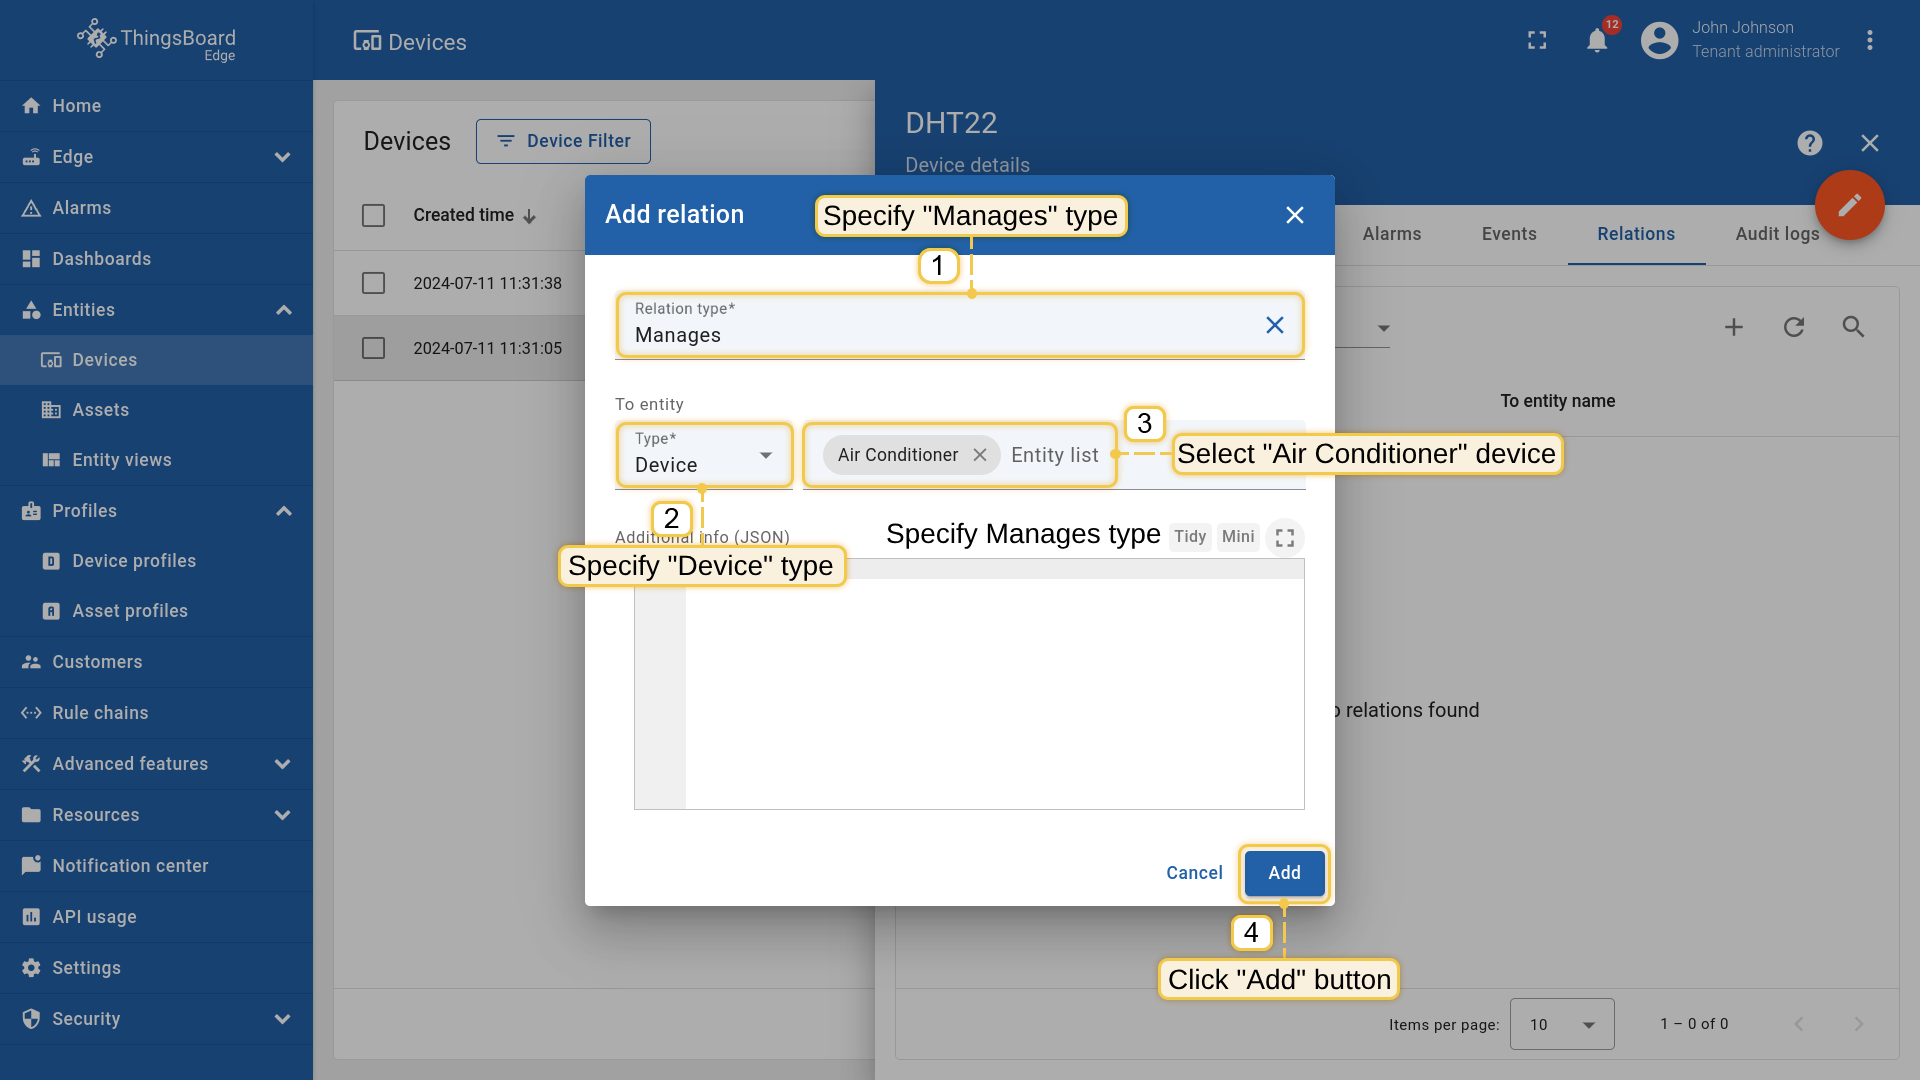This screenshot has width=1920, height=1080.
Task: Refresh the relations table
Action: pyautogui.click(x=1794, y=327)
